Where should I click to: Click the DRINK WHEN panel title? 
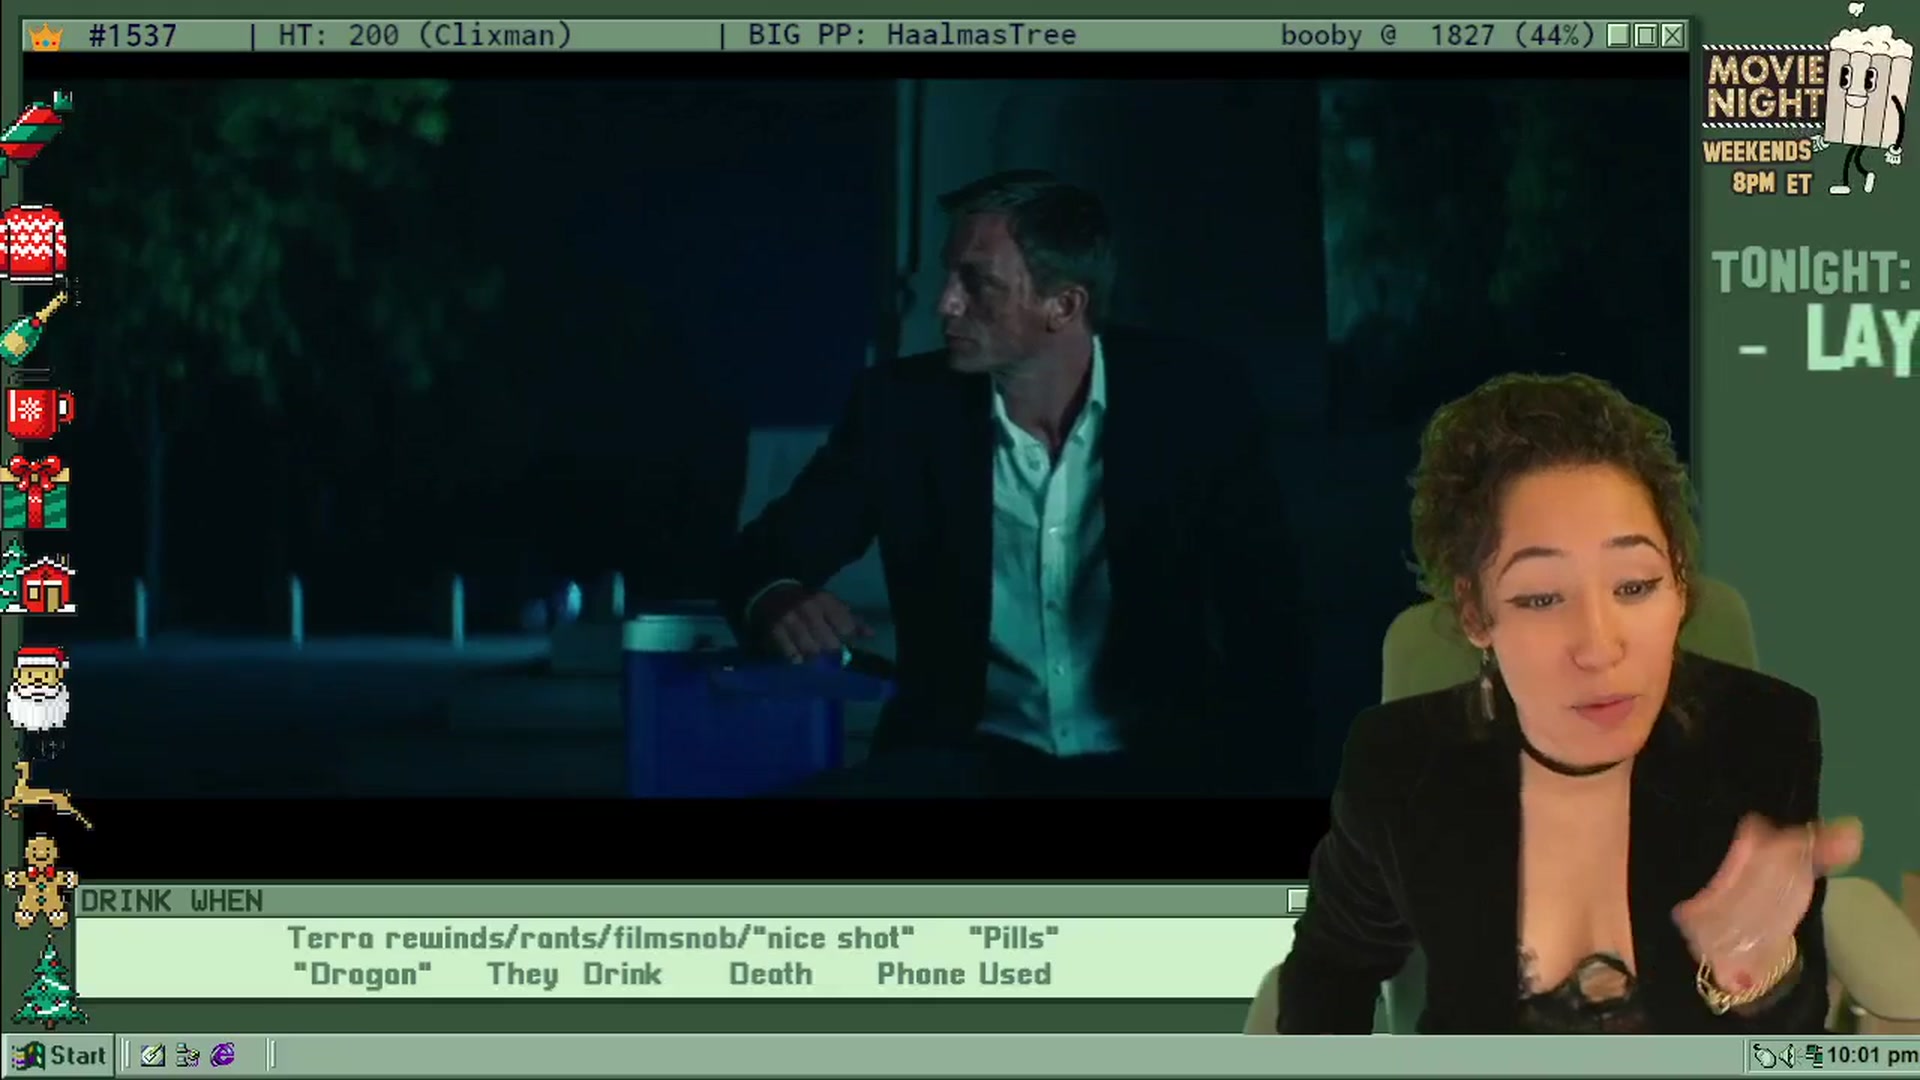pyautogui.click(x=172, y=901)
